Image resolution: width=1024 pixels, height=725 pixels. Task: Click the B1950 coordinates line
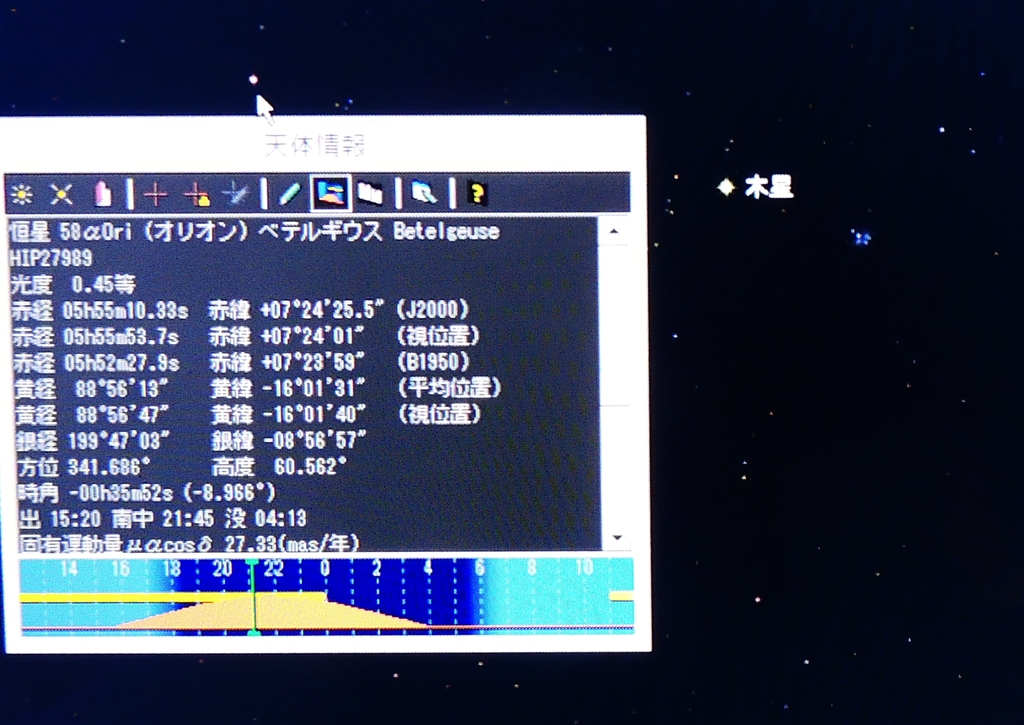(241, 362)
